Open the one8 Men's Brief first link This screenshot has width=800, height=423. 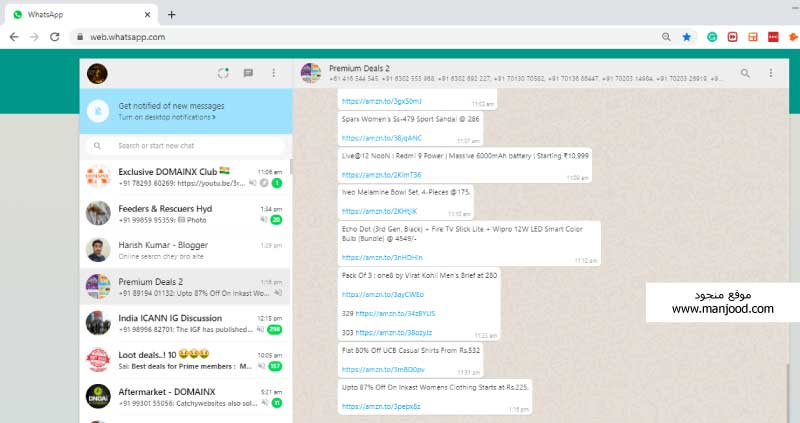(x=383, y=294)
